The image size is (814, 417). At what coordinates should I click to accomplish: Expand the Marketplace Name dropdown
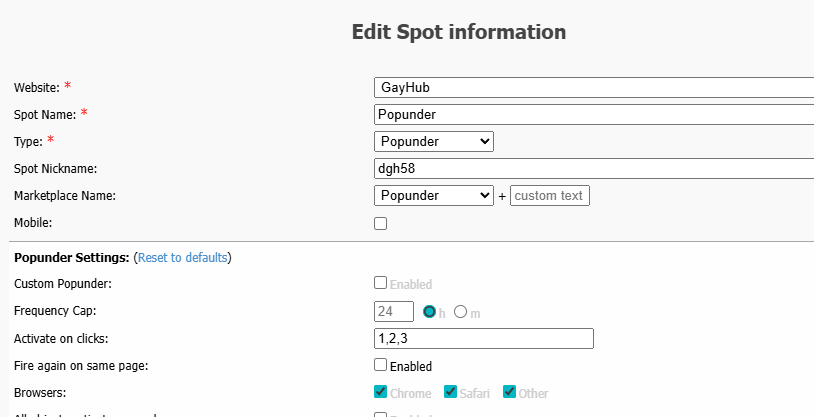(x=434, y=195)
